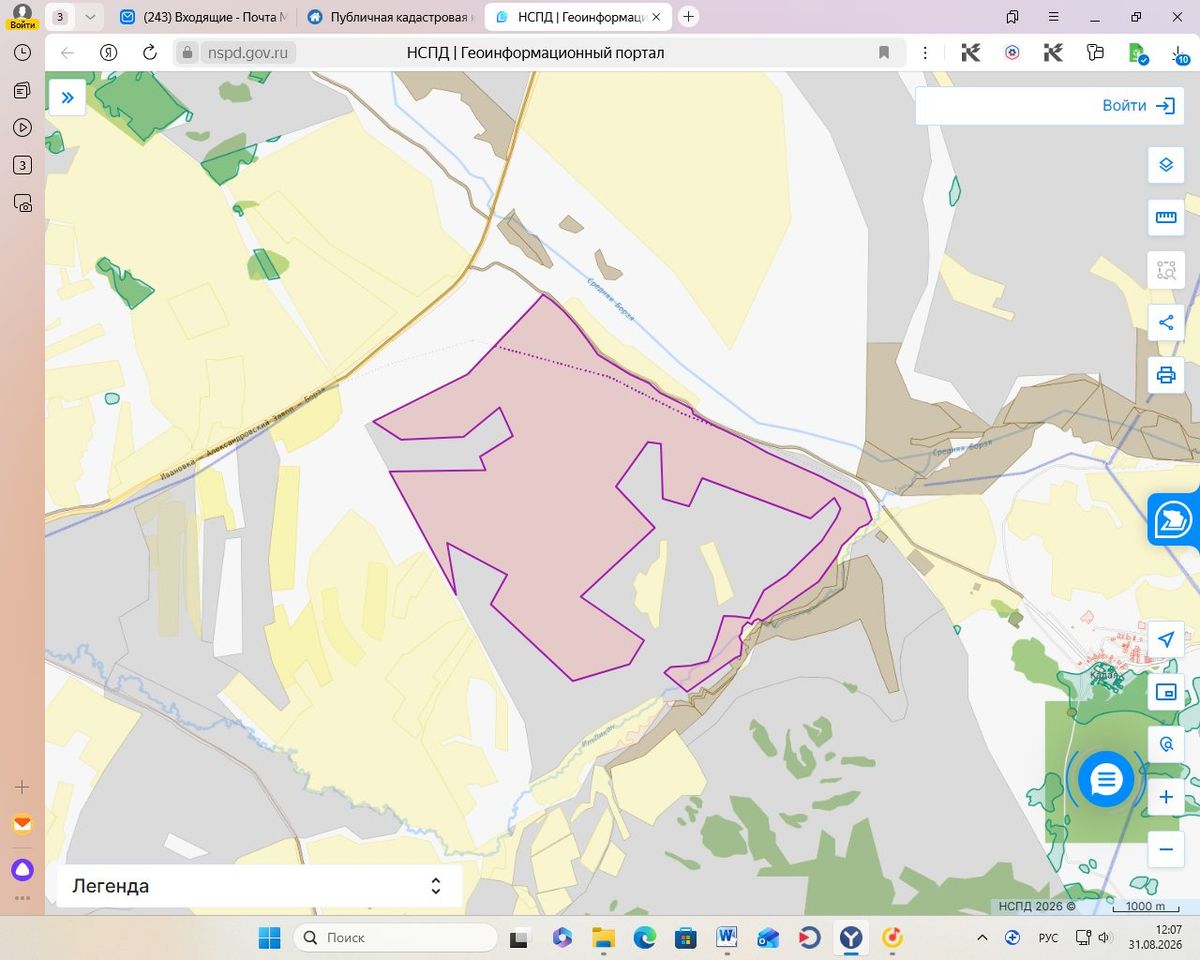Locate my position on the map

pyautogui.click(x=1165, y=640)
